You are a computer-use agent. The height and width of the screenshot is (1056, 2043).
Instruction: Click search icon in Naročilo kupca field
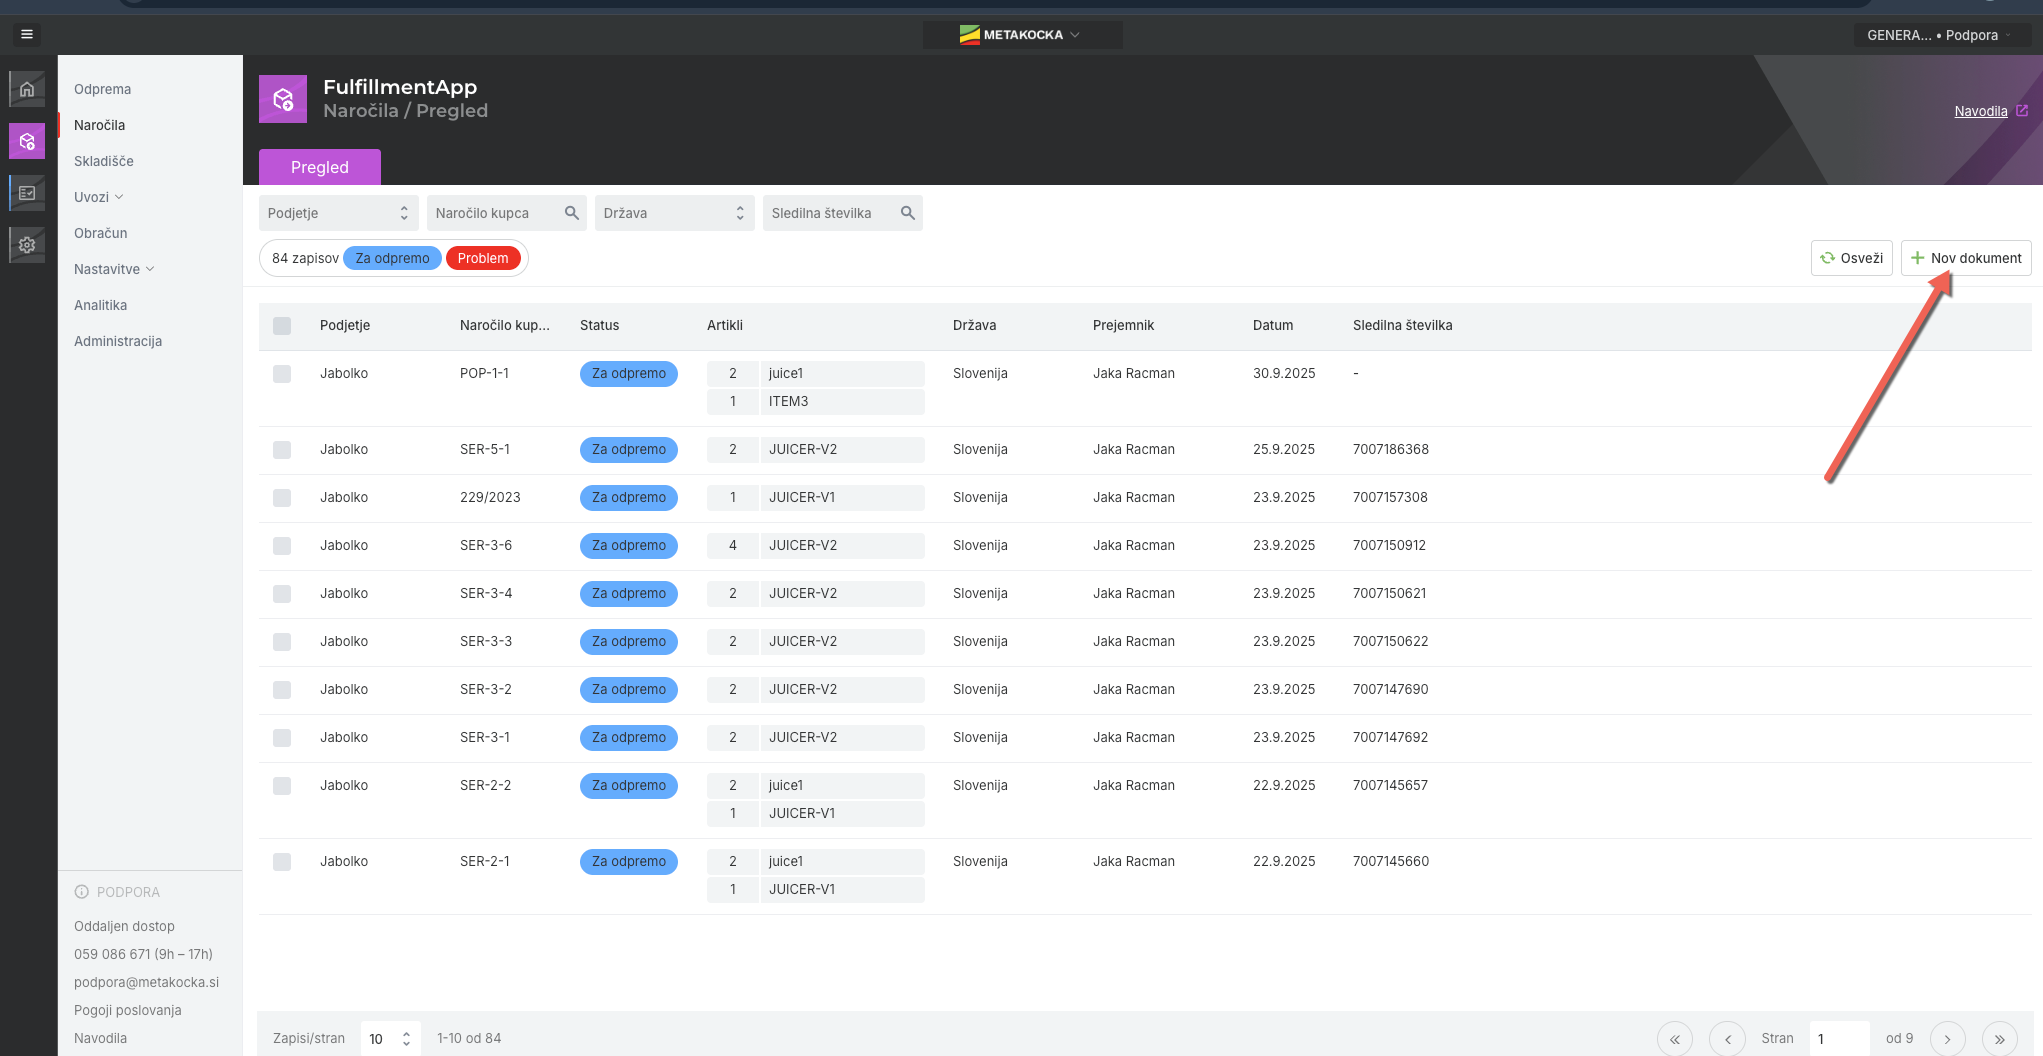571,213
